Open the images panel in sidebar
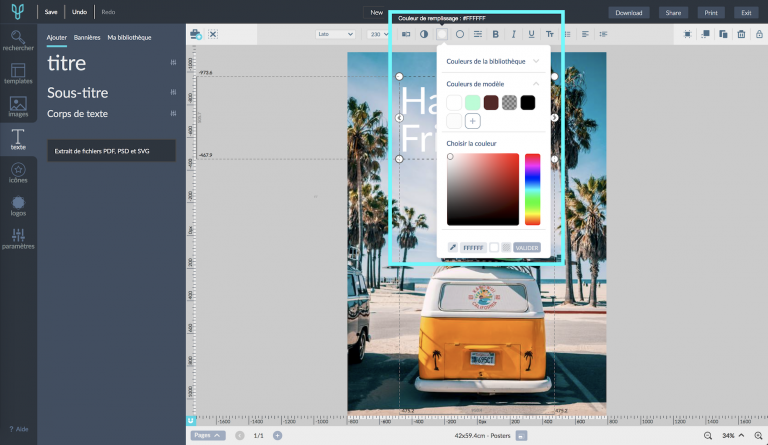The height and width of the screenshot is (445, 768). coord(17,105)
